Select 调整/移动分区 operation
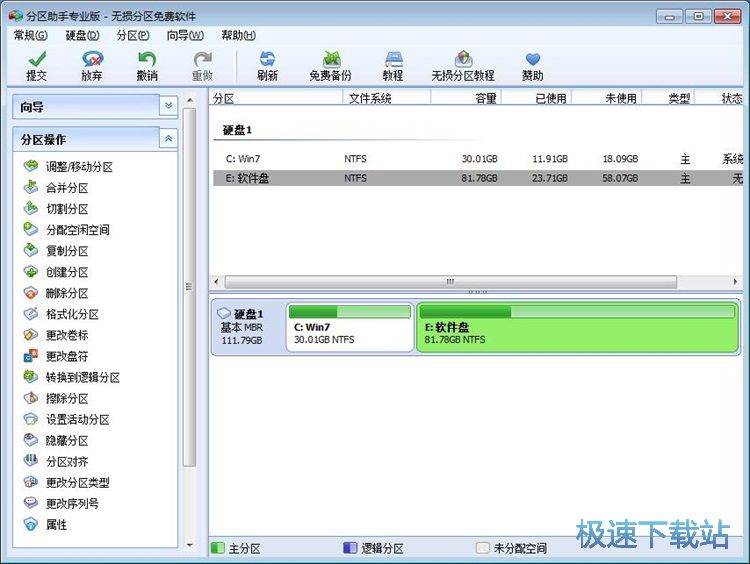750x564 pixels. click(68, 166)
